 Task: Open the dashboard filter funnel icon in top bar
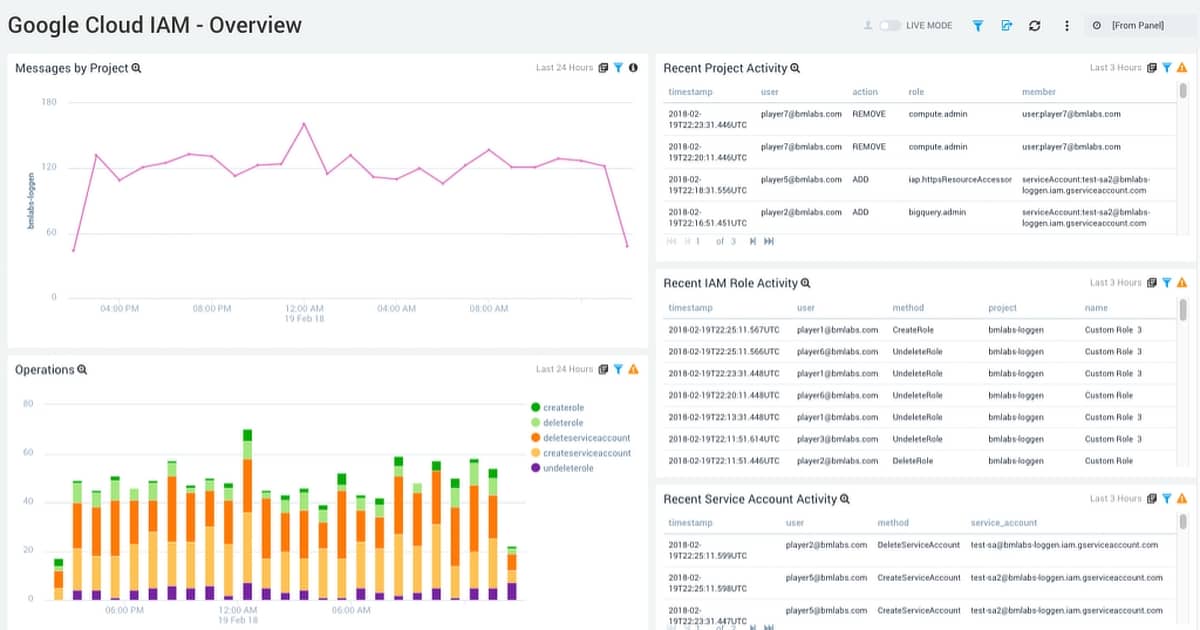[978, 25]
